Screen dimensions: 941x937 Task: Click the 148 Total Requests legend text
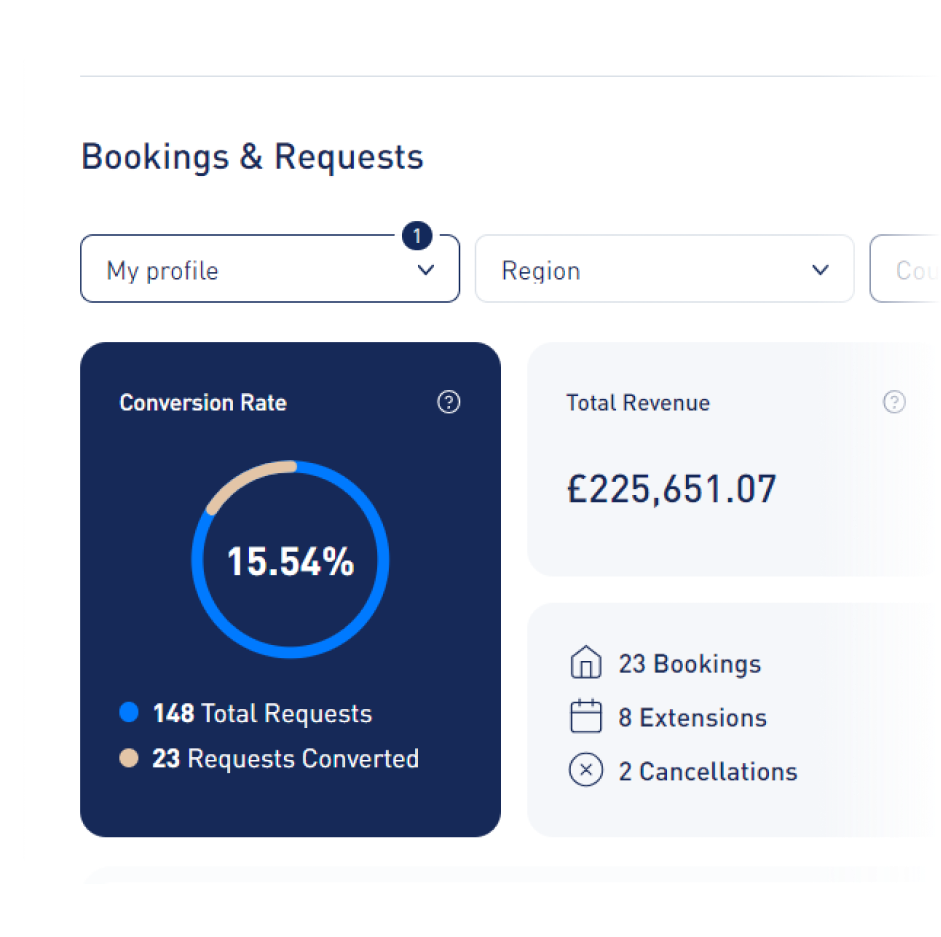coord(262,713)
